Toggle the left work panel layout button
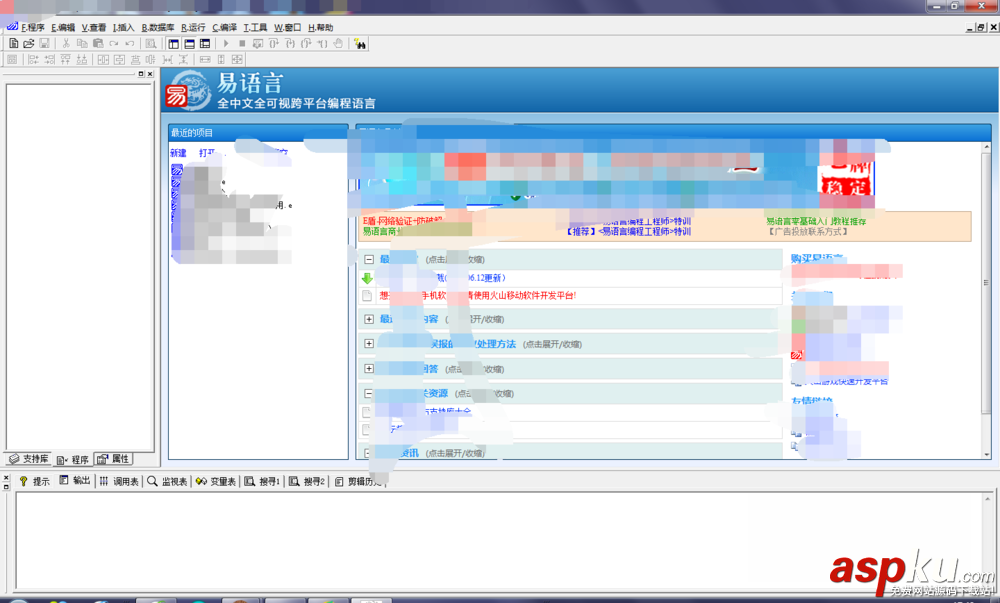The image size is (1000, 603). pos(173,43)
